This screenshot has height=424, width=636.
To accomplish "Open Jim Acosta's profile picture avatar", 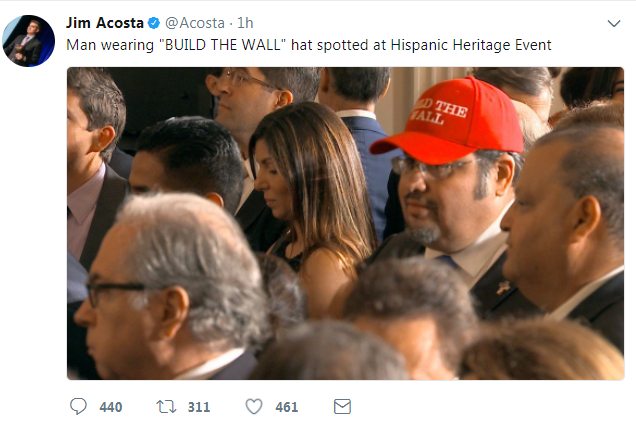I will tap(28, 41).
